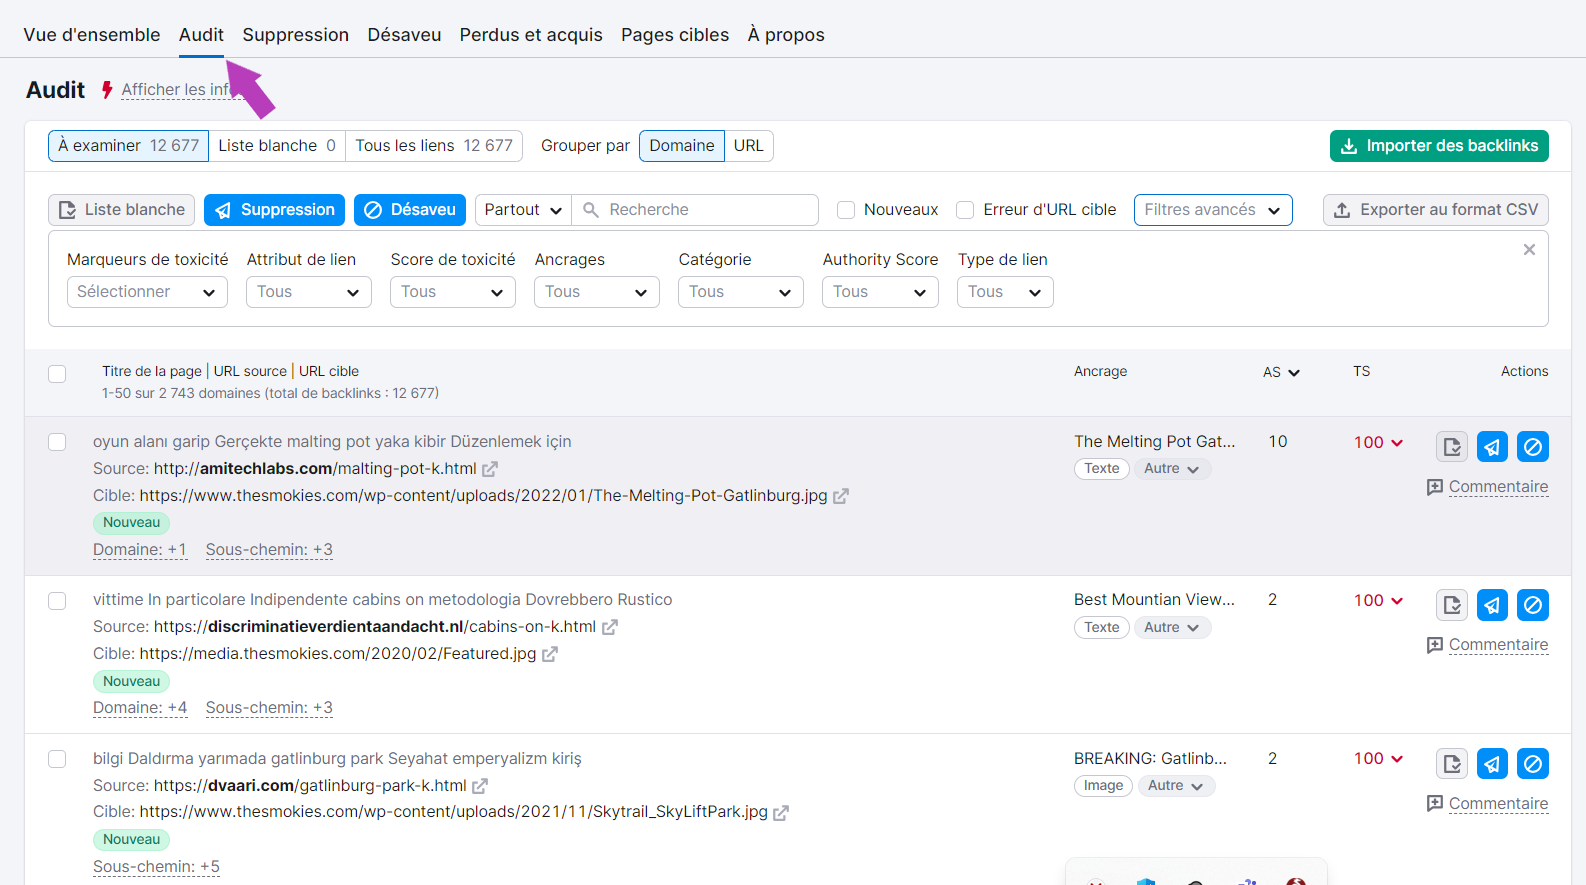This screenshot has height=885, width=1586.
Task: Open Skytrail_SkyLiftPark.jpg target external link icon
Action: pos(781,813)
